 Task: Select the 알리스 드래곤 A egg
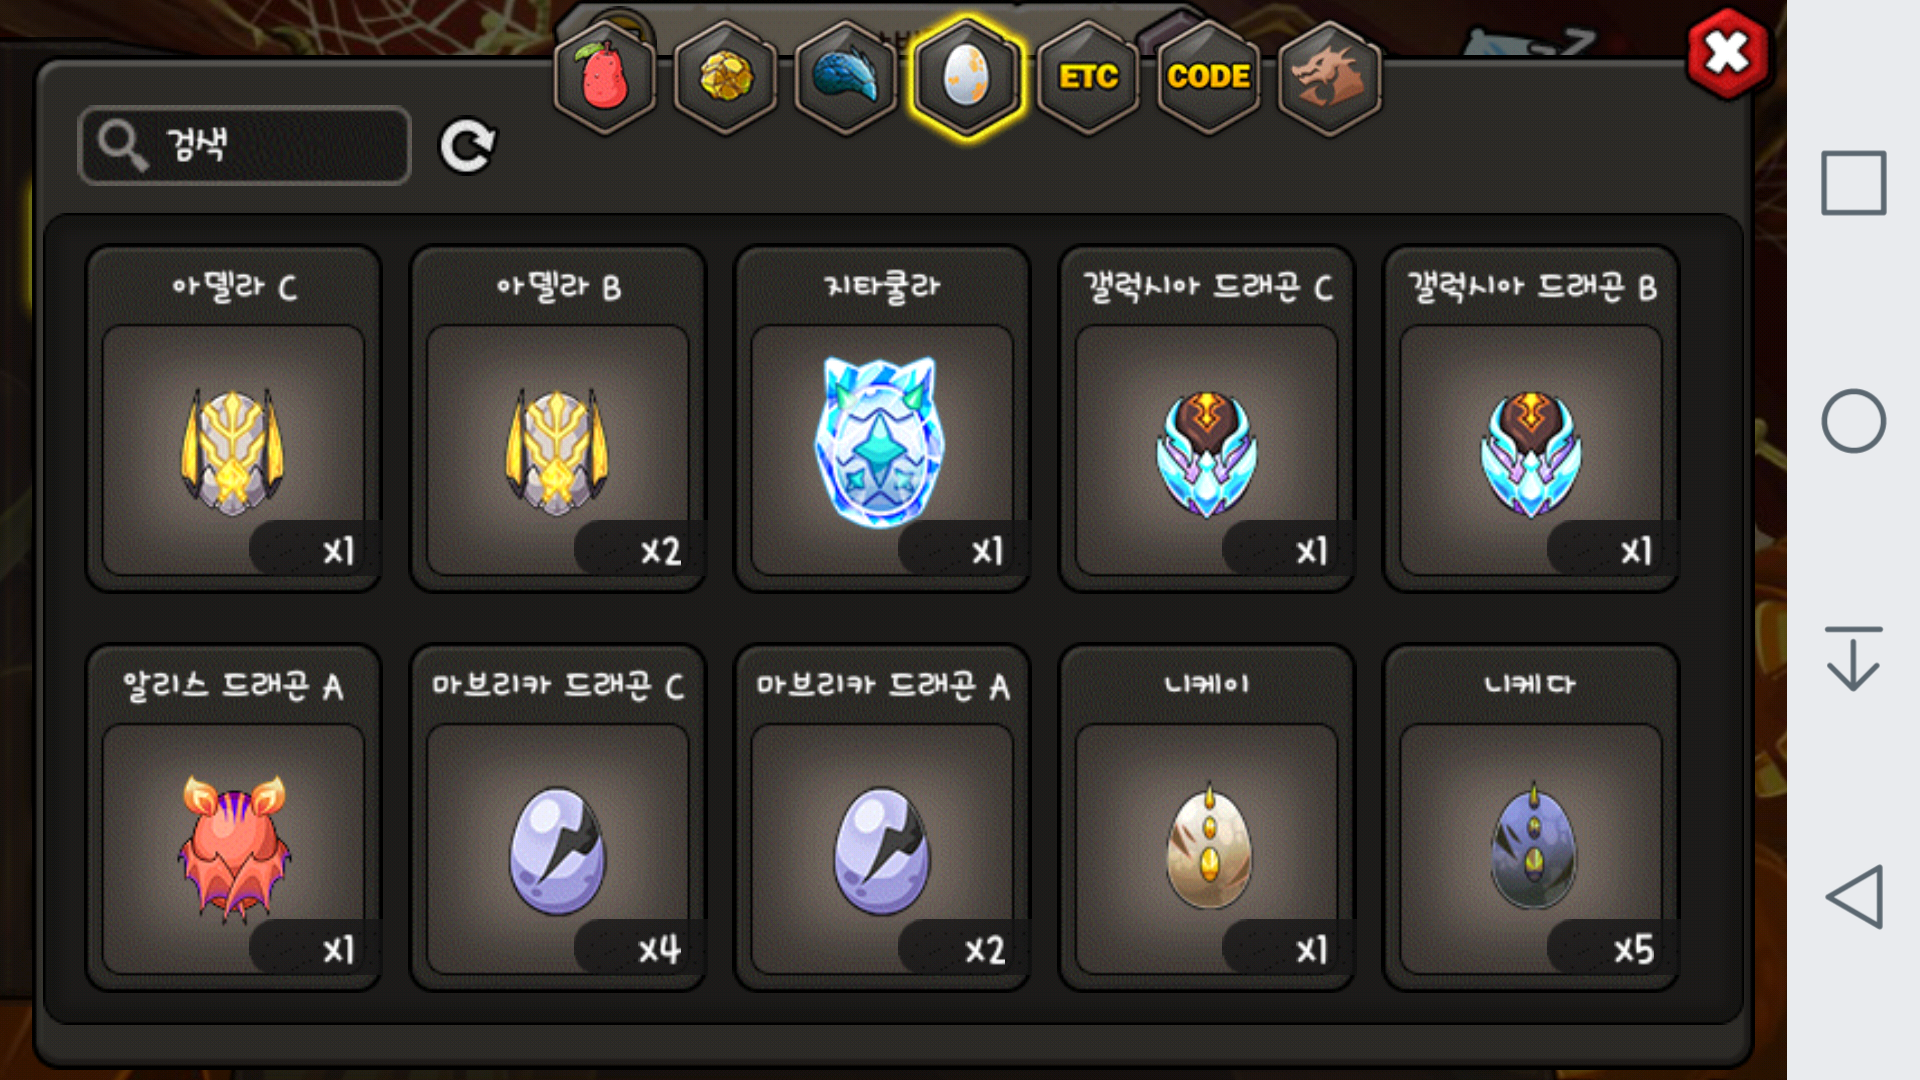coord(234,818)
